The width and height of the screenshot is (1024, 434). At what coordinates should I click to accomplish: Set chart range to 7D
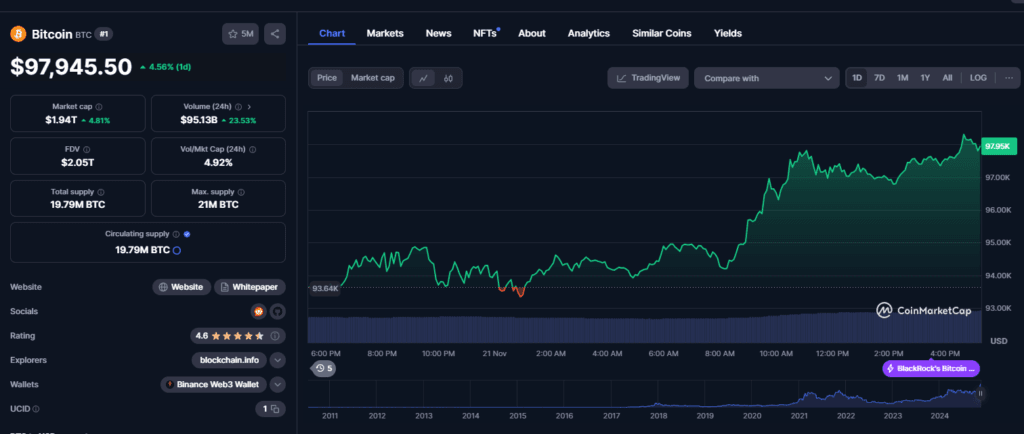pos(880,78)
